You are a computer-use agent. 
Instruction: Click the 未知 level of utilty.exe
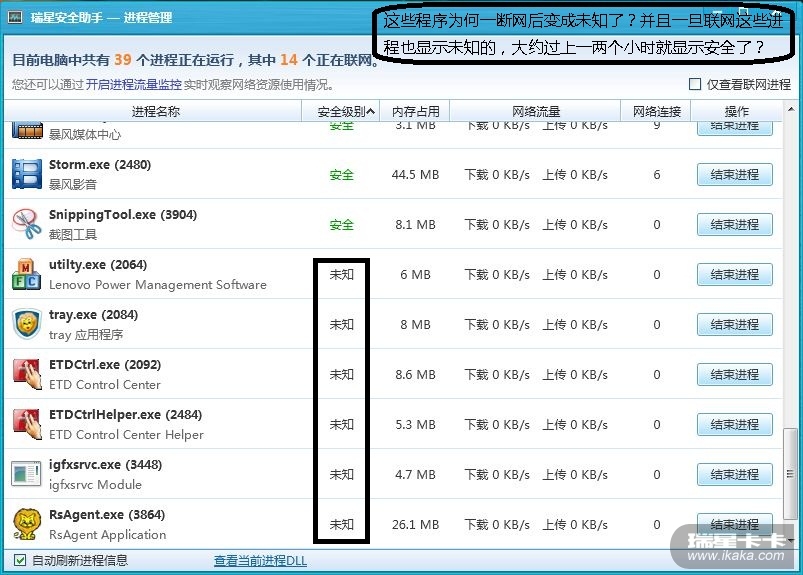click(342, 274)
